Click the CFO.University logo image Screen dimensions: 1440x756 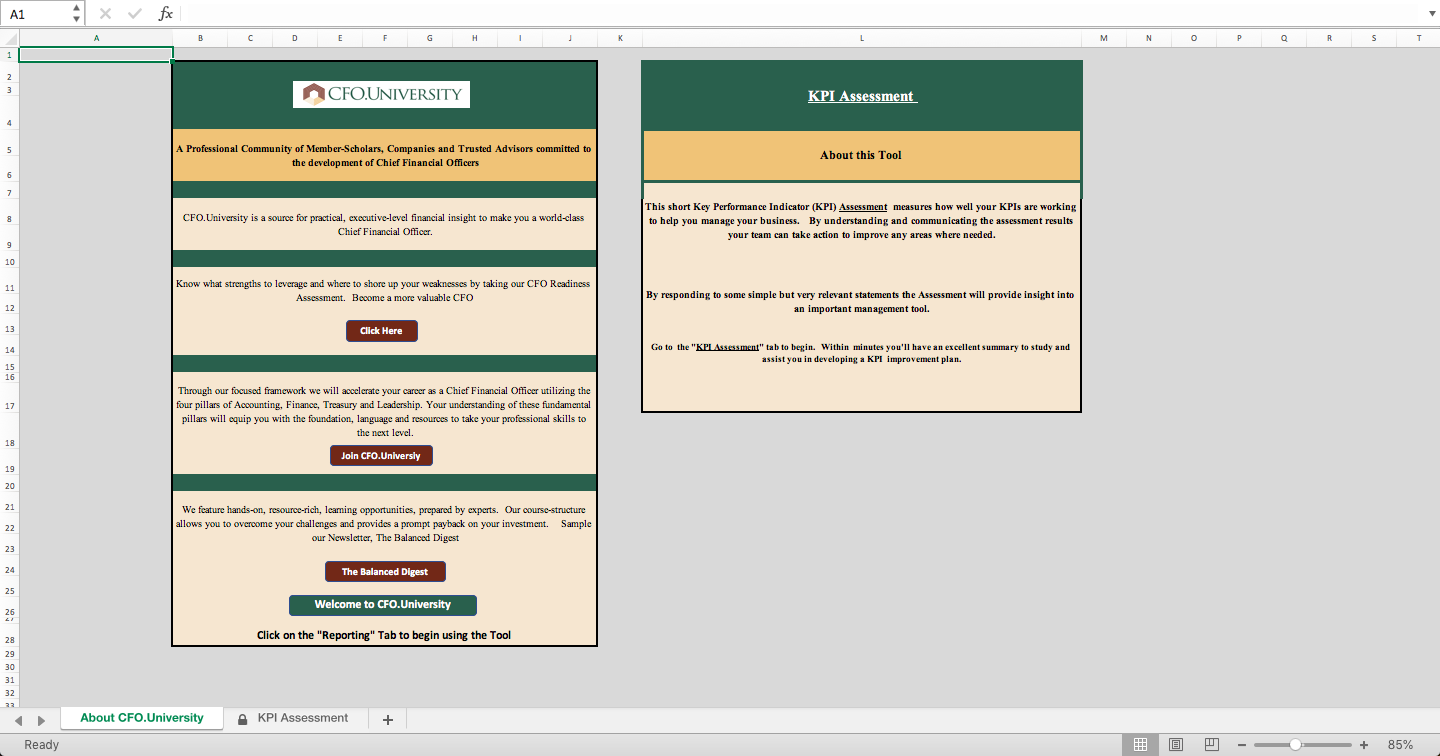(381, 94)
